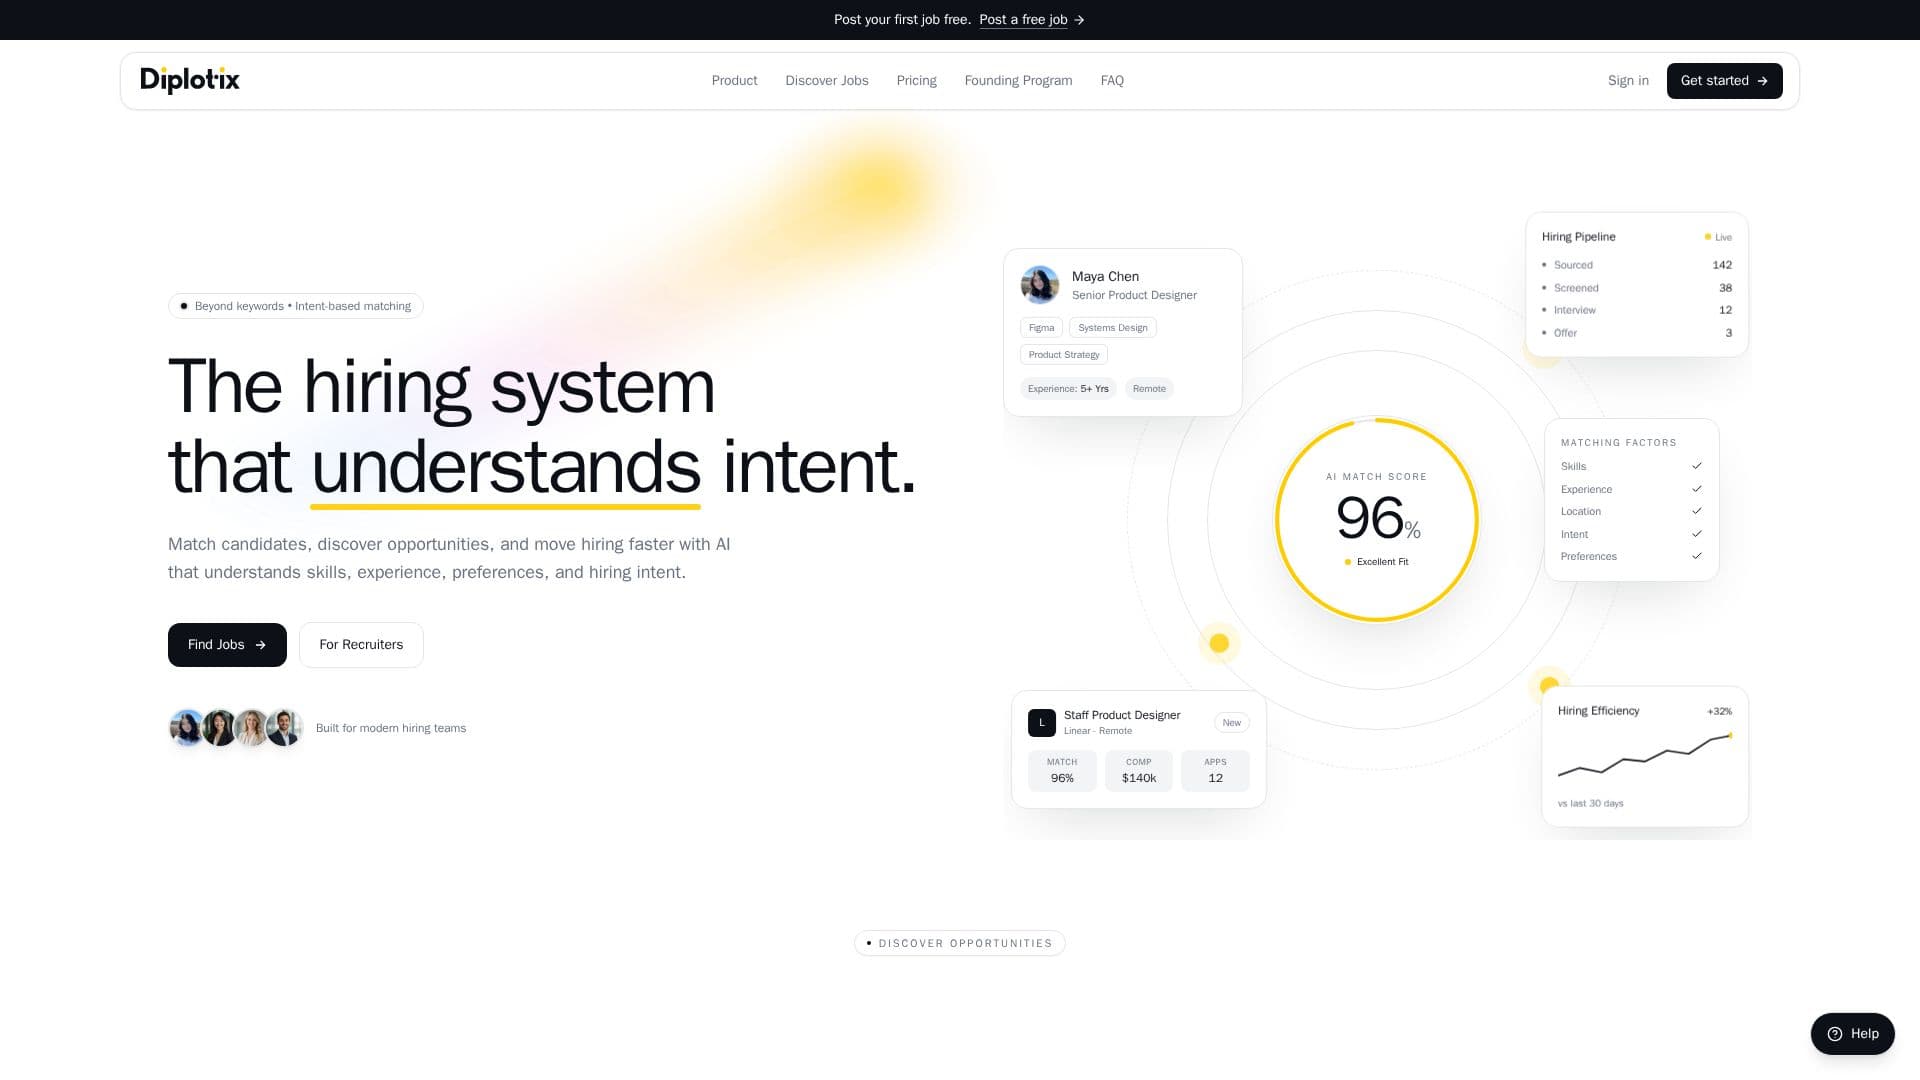Click the Intent checkmark icon
The width and height of the screenshot is (1920, 1080).
tap(1697, 534)
